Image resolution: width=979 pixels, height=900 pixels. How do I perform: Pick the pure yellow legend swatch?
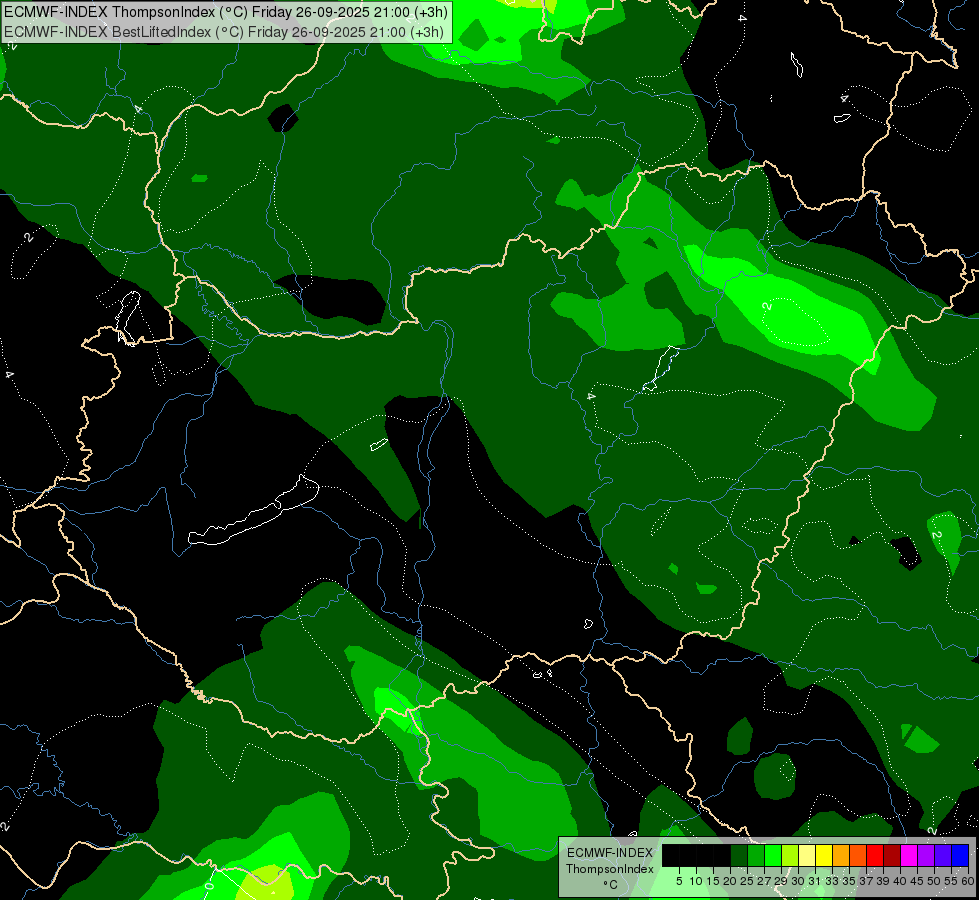tap(824, 855)
